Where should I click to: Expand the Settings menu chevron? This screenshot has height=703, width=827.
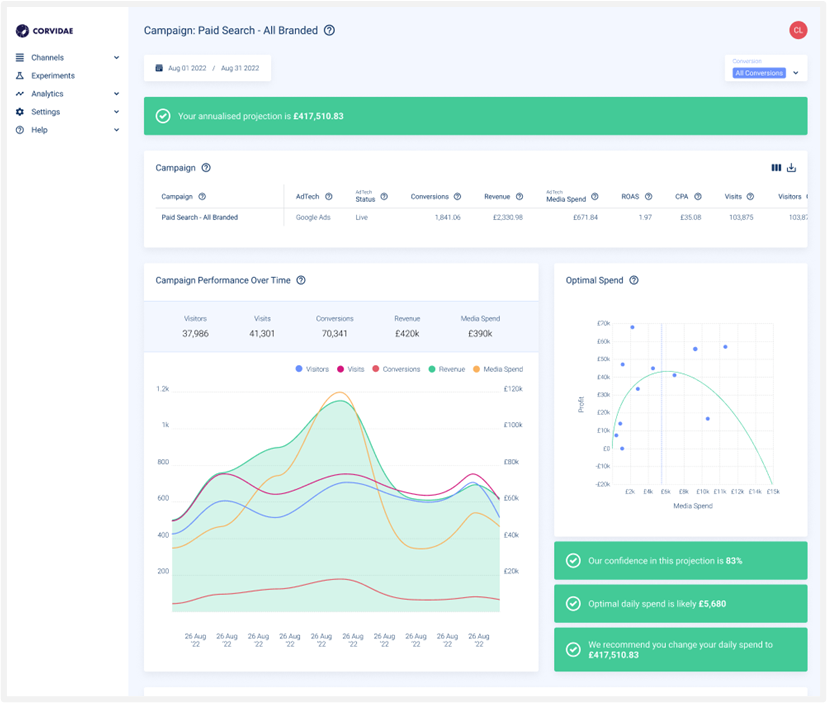pyautogui.click(x=117, y=112)
